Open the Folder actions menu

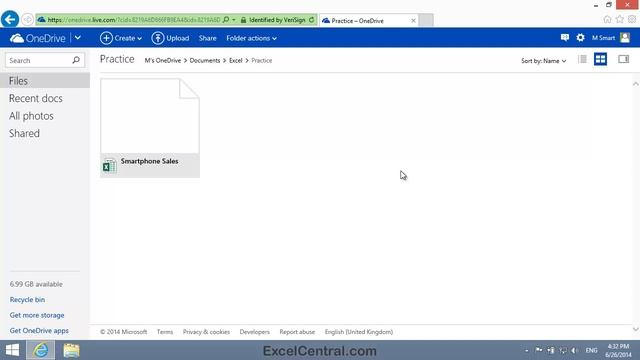click(251, 38)
